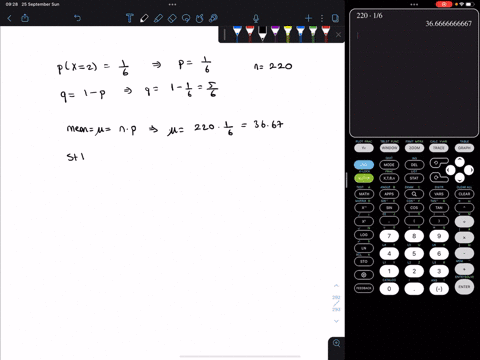Tap the calculator GRAPH key
Screen dimensions: 480x360
[x=464, y=148]
